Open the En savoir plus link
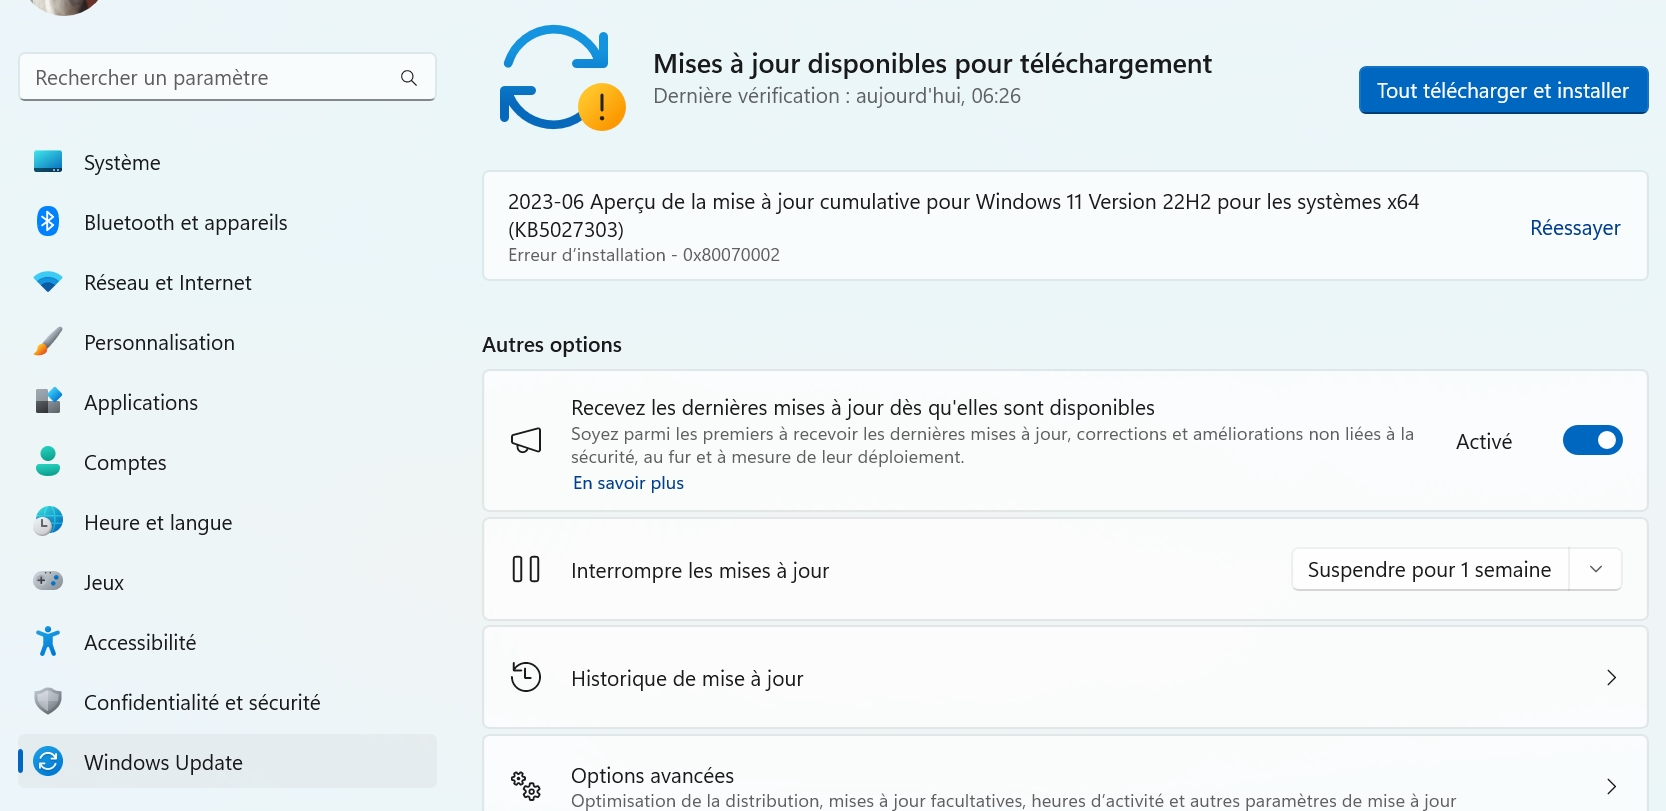The height and width of the screenshot is (811, 1666). pos(628,483)
